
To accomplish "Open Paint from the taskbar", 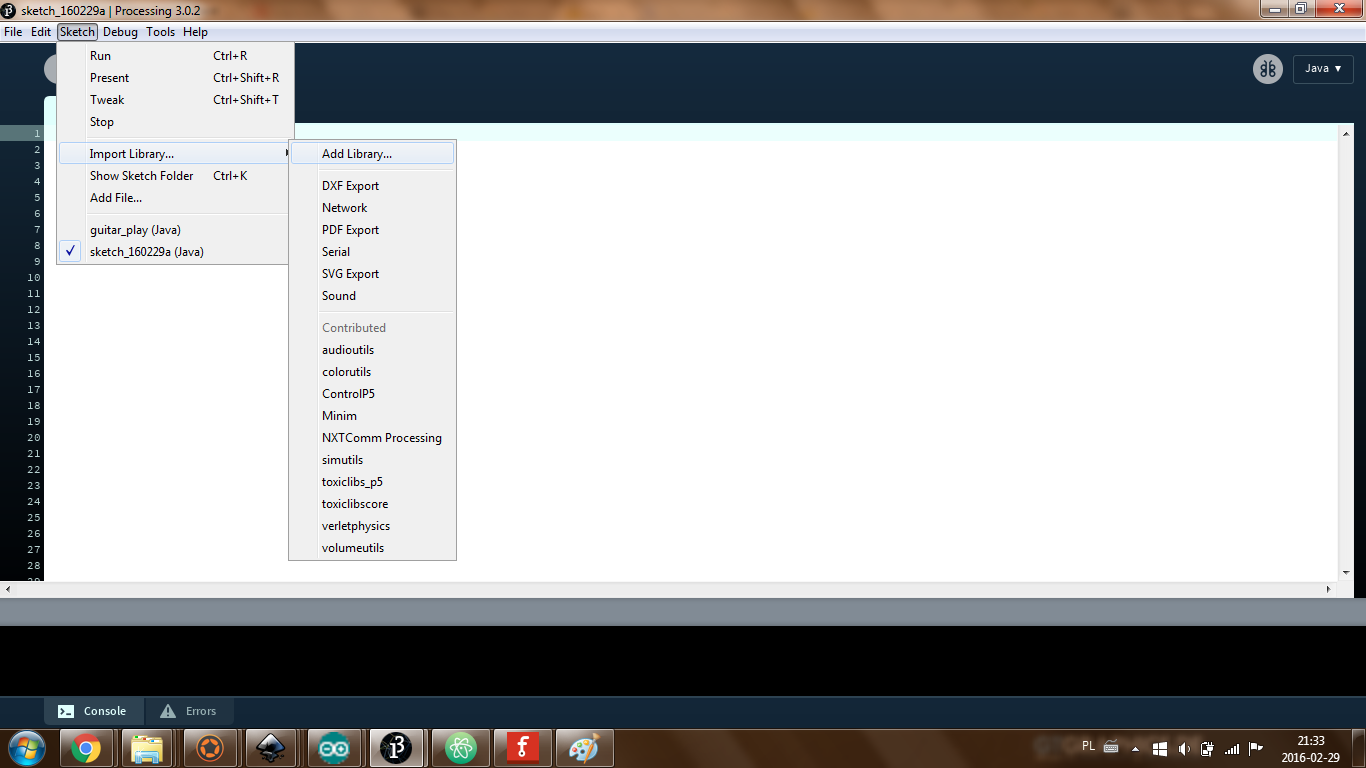I will pos(583,748).
